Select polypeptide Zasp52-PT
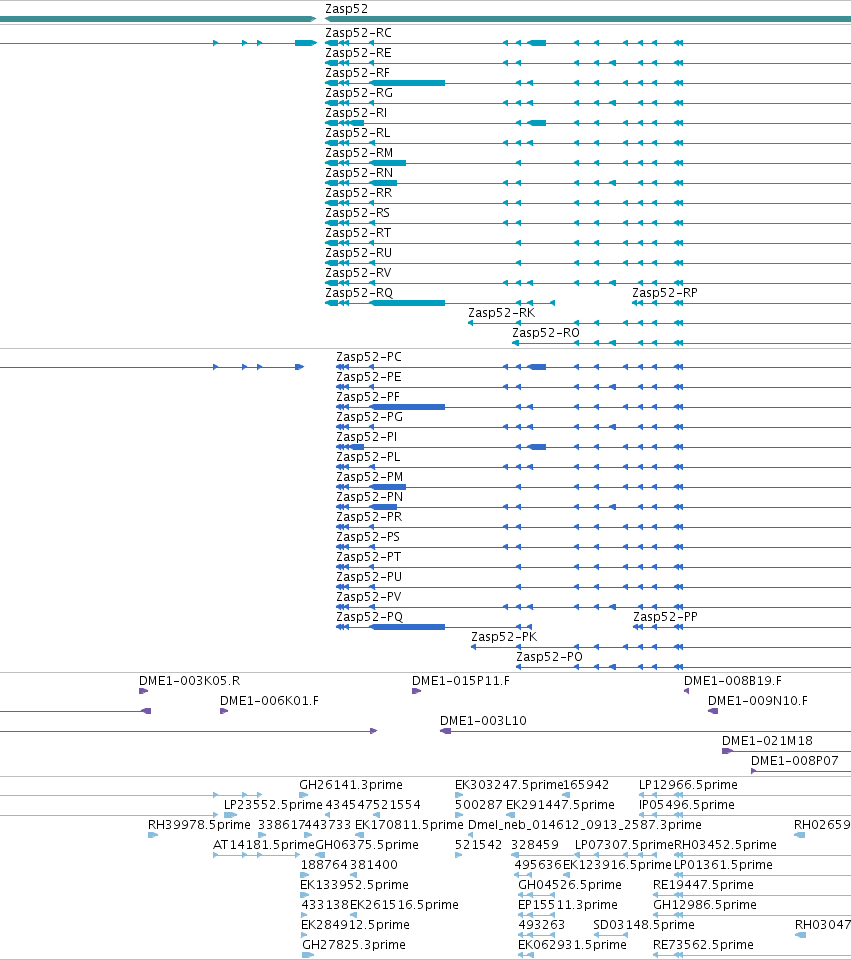Image resolution: width=851 pixels, height=960 pixels. [369, 557]
